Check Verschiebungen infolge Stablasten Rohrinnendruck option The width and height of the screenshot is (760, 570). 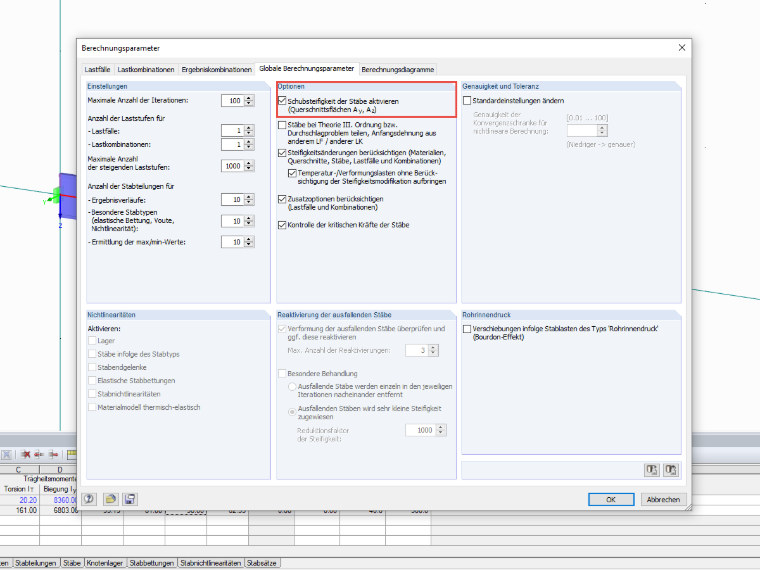pyautogui.click(x=467, y=329)
